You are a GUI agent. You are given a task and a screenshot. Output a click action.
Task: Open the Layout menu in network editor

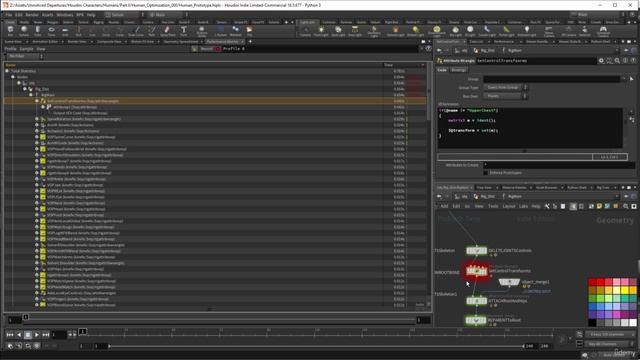coord(509,206)
